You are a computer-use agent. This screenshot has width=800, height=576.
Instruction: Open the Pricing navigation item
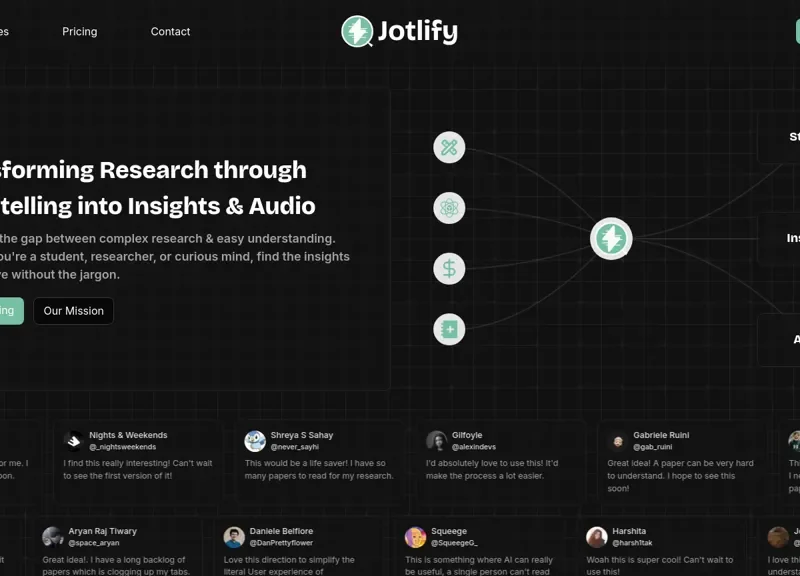79,31
